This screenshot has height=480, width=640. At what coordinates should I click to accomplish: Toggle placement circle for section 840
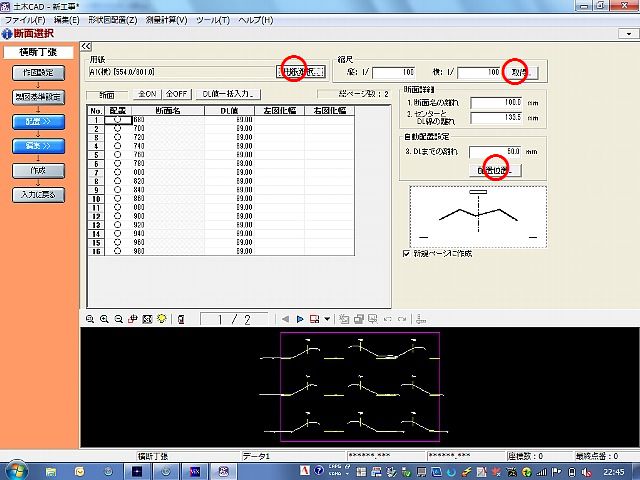118,190
